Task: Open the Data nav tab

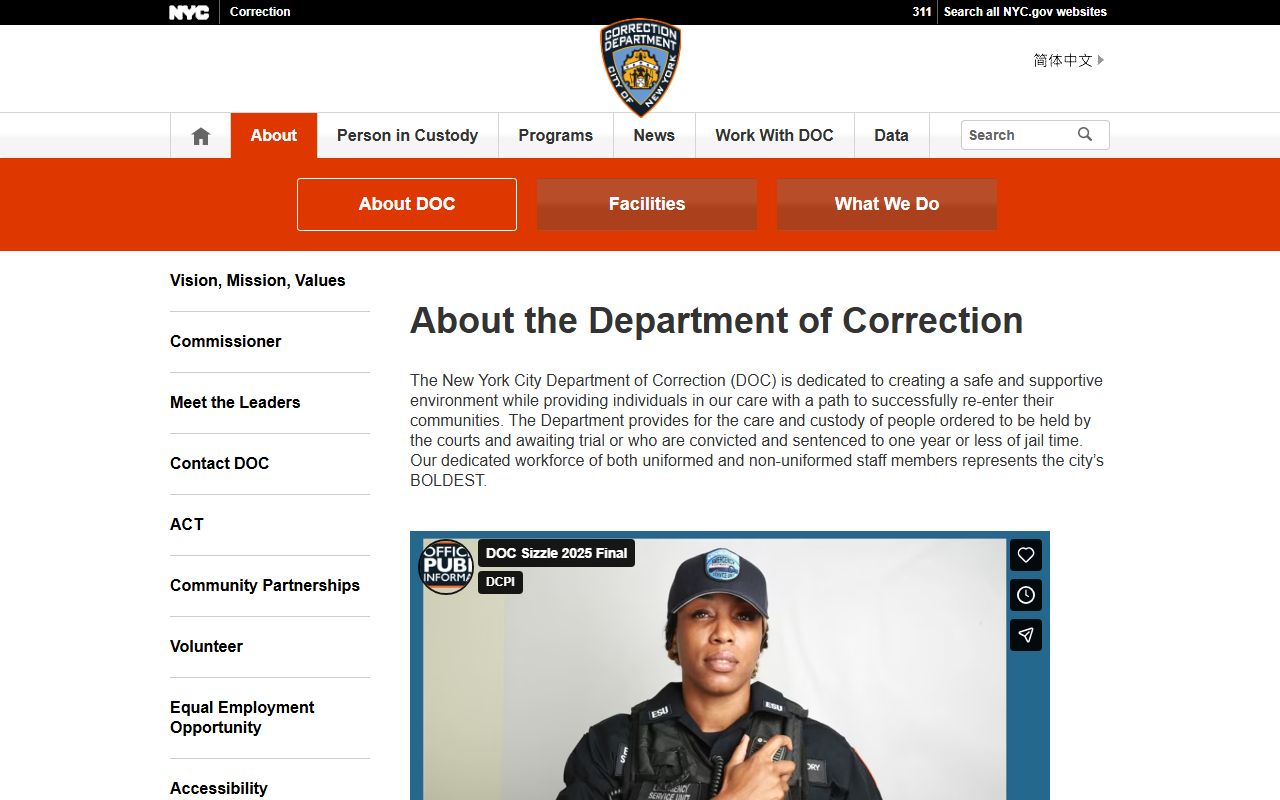Action: tap(891, 136)
